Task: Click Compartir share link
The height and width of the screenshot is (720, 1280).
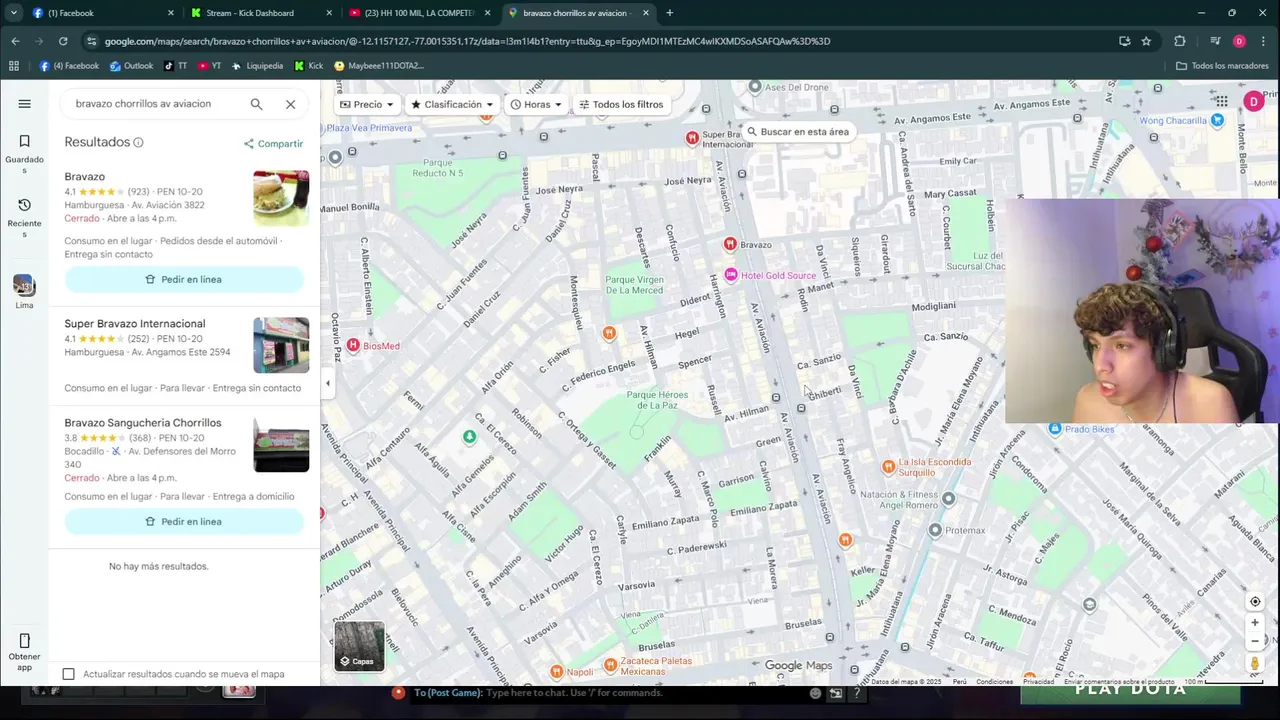Action: coord(273,144)
